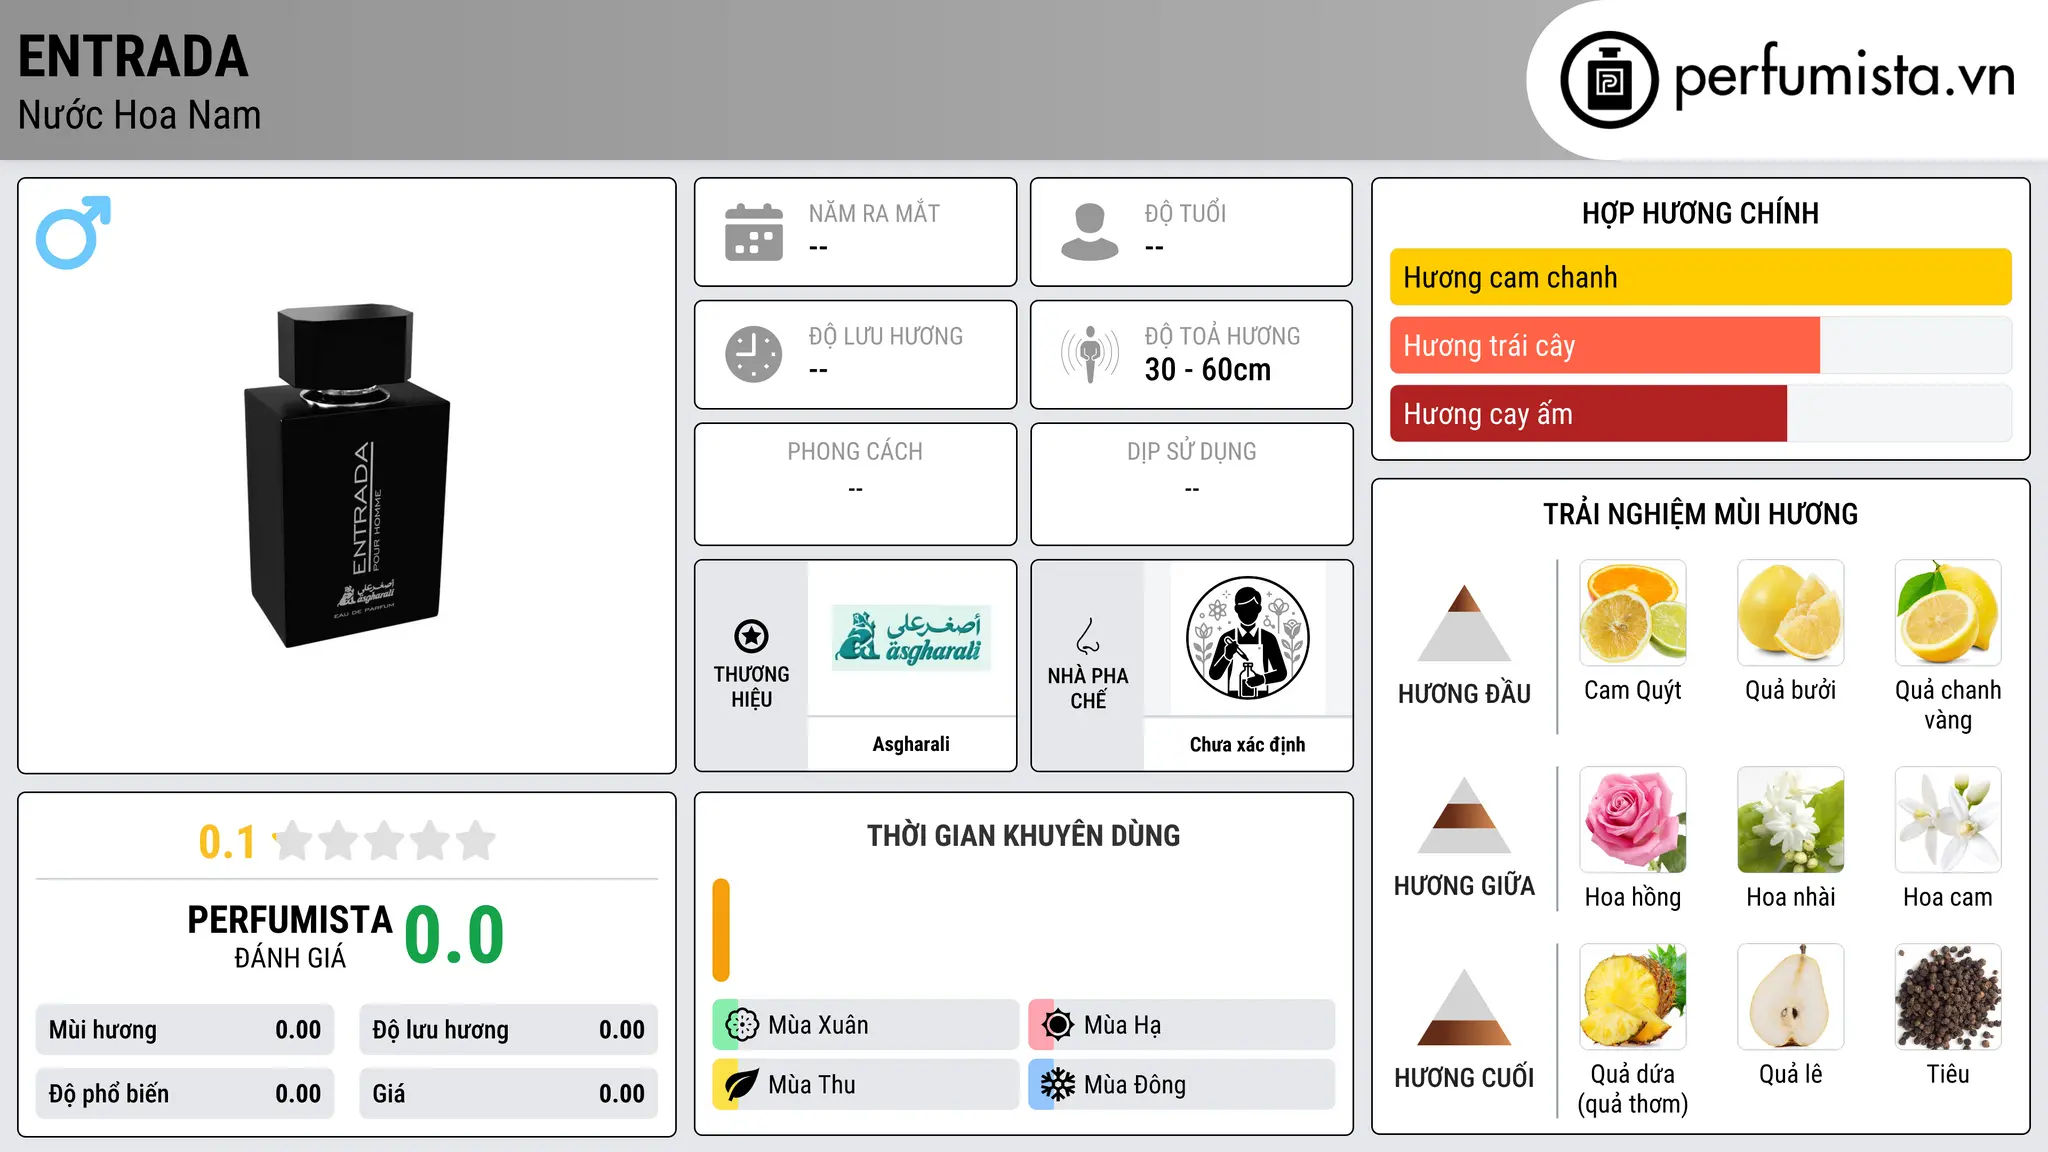Click the sillage icon for Độ toả hương

(1090, 354)
